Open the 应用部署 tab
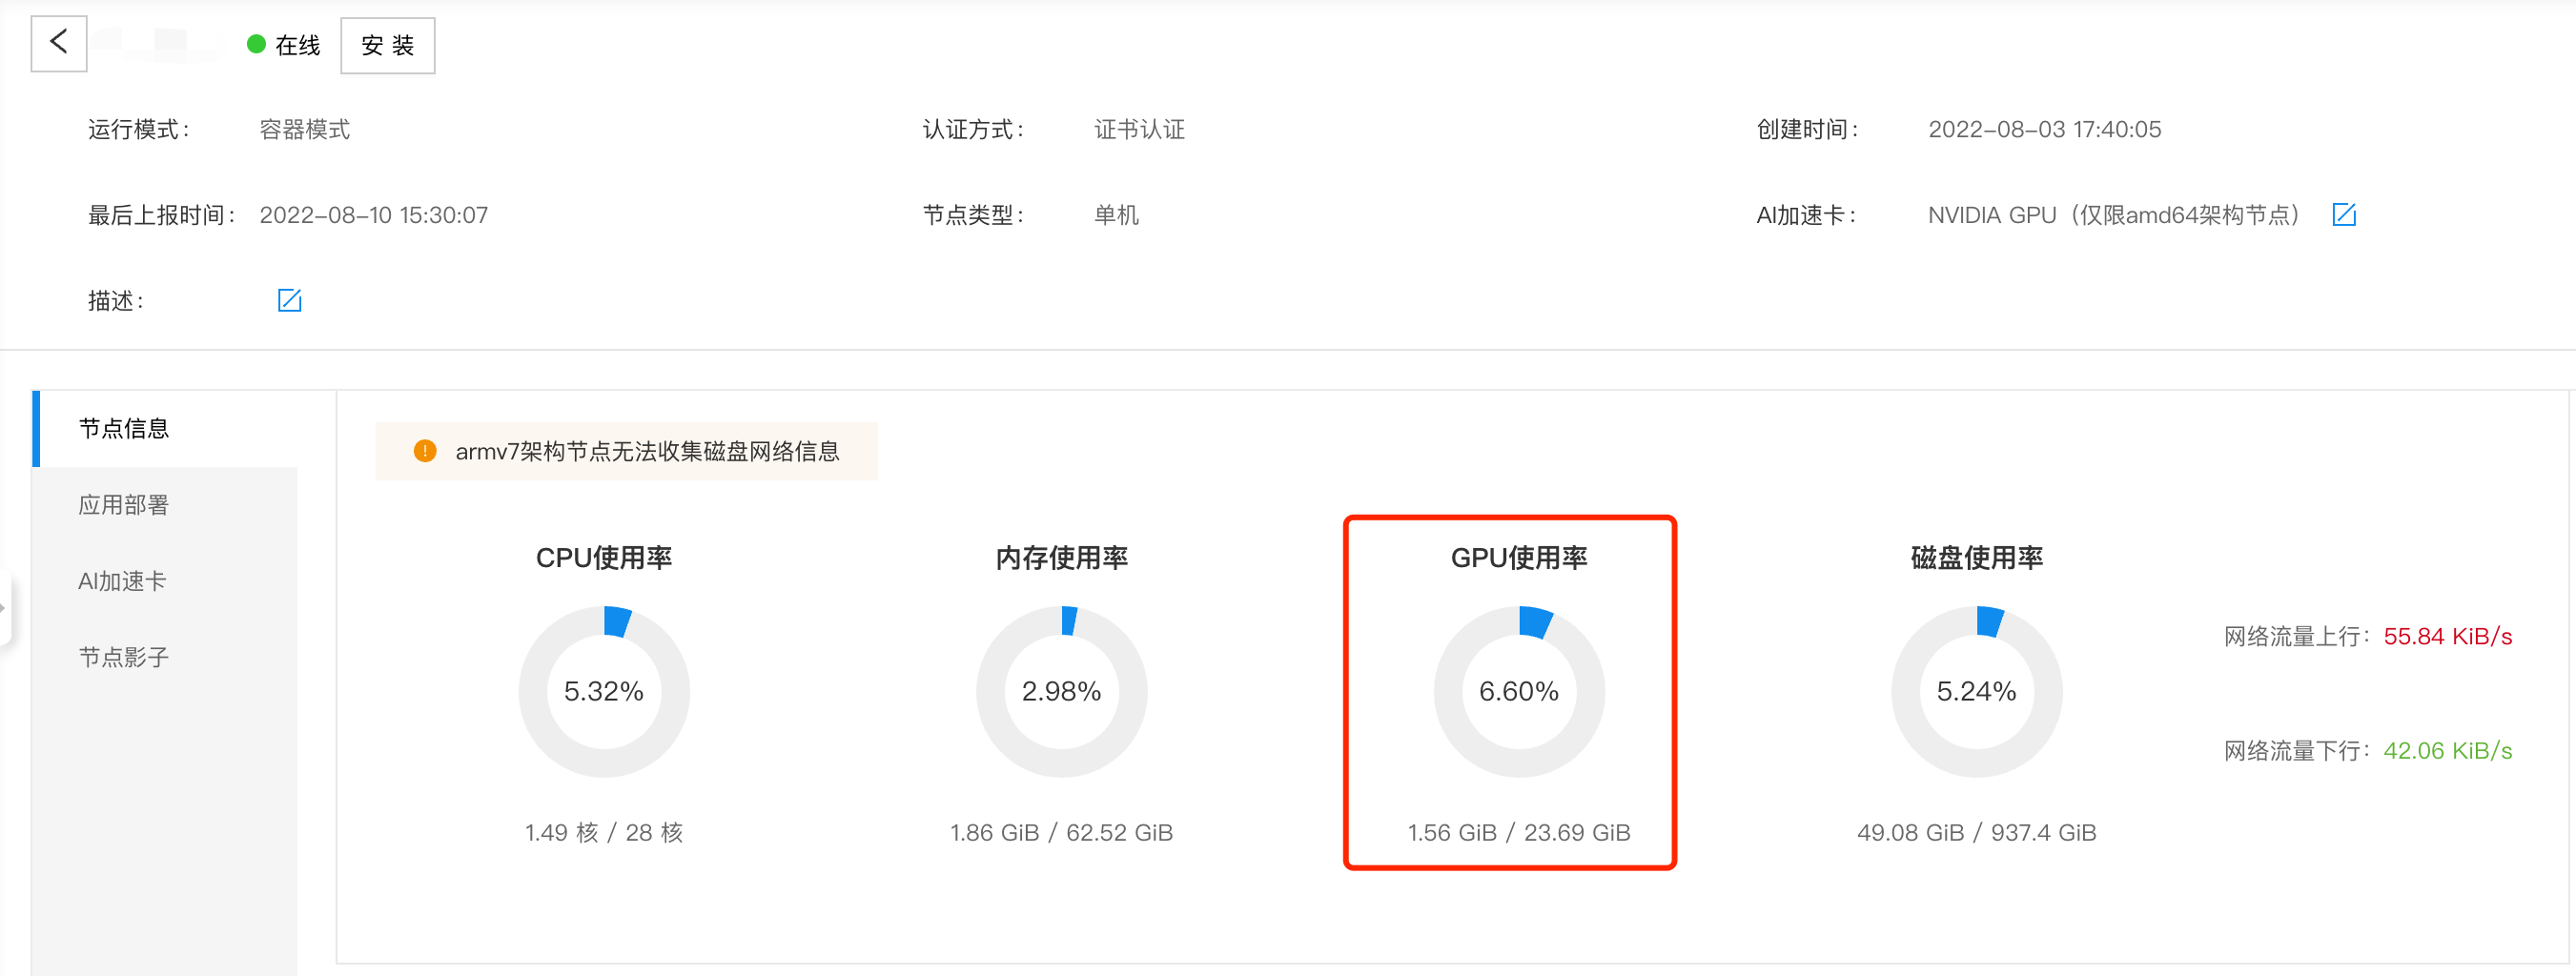Viewport: 2576px width, 976px height. tap(166, 505)
